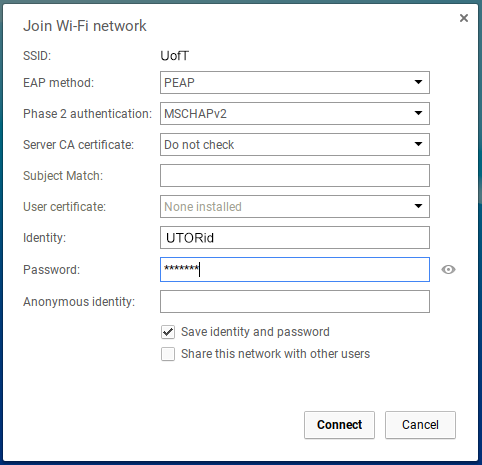Viewport: 482px width, 465px height.
Task: Click into the Identity field containing UTORid
Action: pyautogui.click(x=295, y=238)
